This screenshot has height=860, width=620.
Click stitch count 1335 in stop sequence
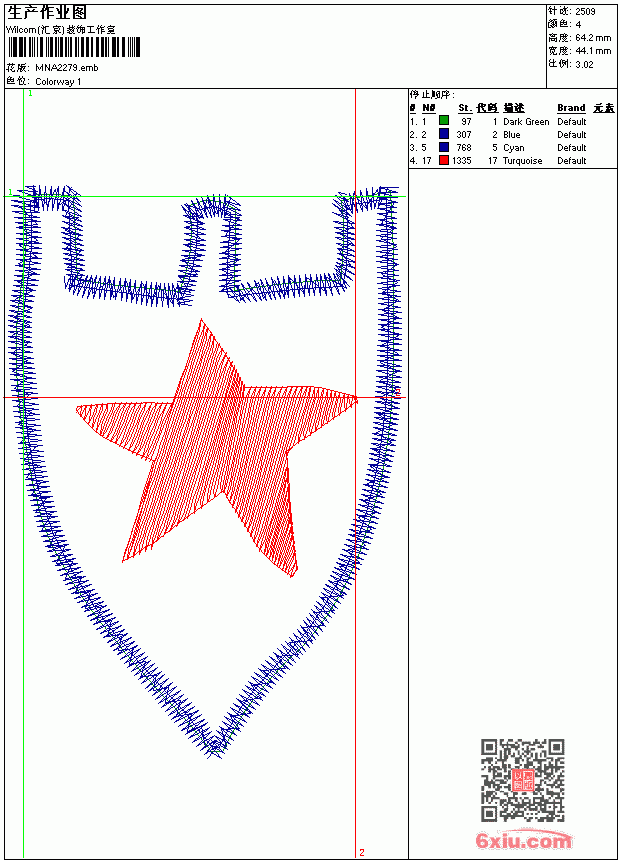point(461,161)
